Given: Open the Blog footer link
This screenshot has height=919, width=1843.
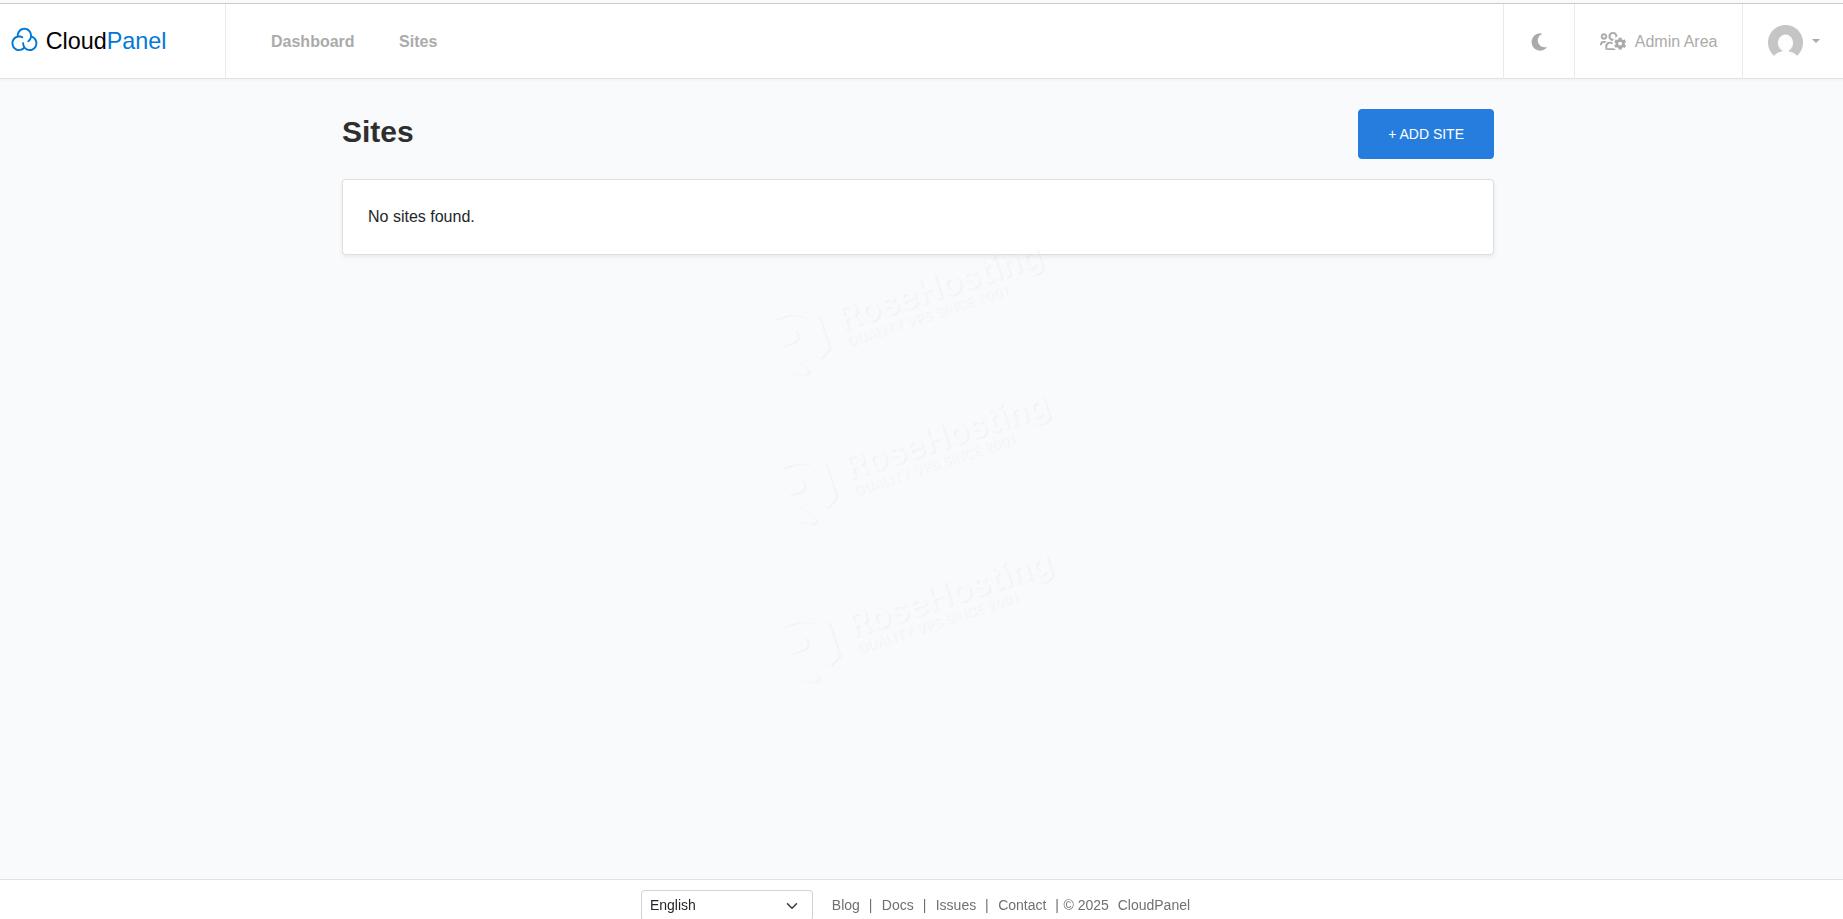Looking at the screenshot, I should click(845, 905).
